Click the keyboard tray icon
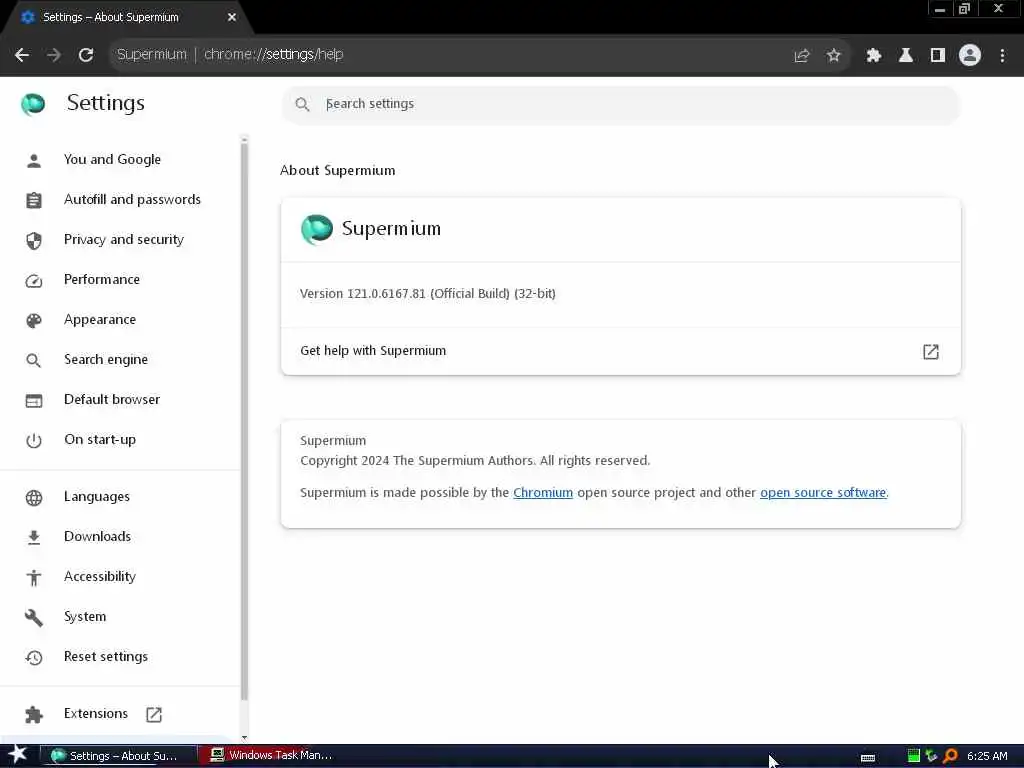Viewport: 1024px width, 768px height. (868, 758)
